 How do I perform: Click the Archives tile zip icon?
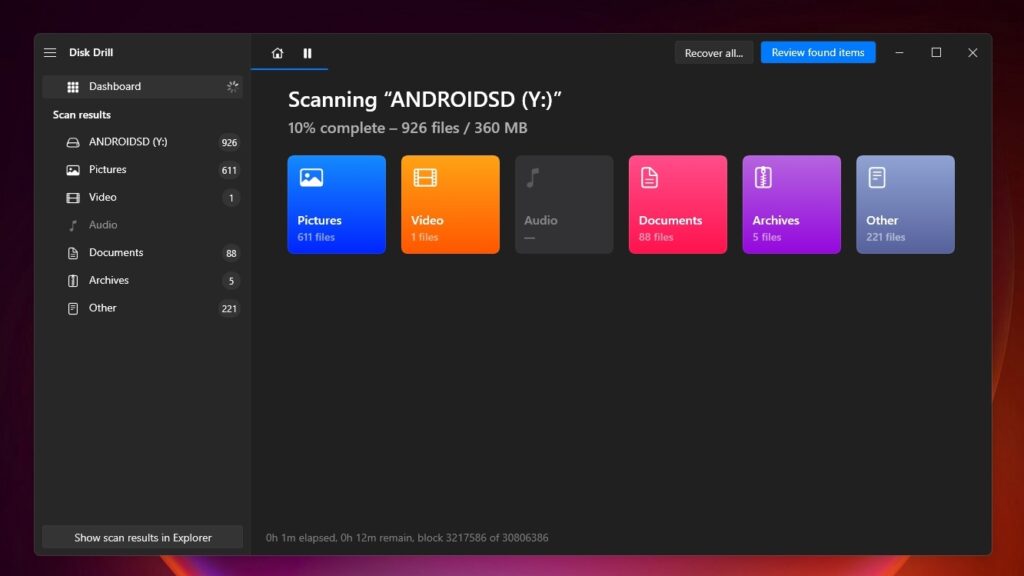click(764, 178)
